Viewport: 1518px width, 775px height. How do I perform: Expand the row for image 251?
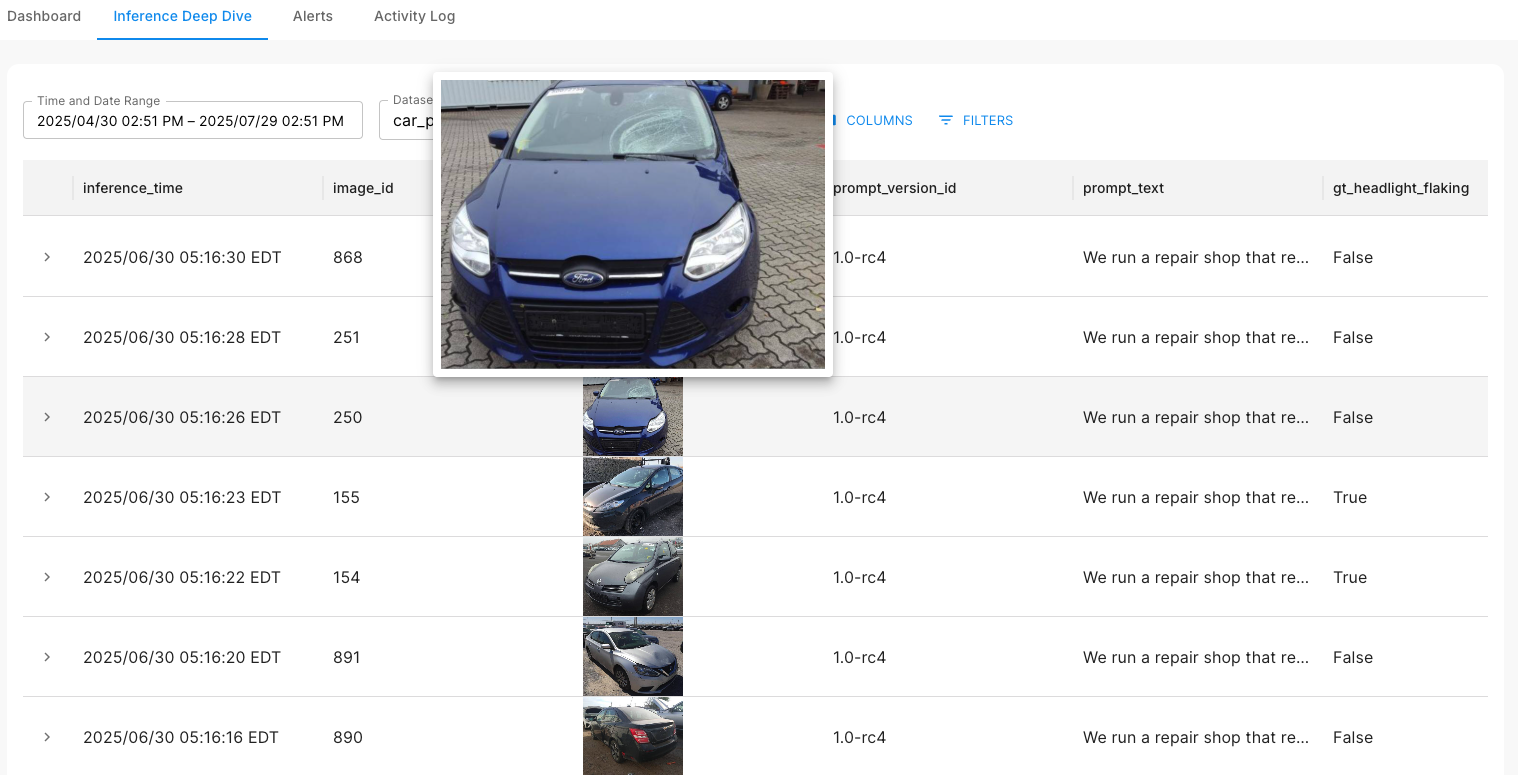point(47,337)
